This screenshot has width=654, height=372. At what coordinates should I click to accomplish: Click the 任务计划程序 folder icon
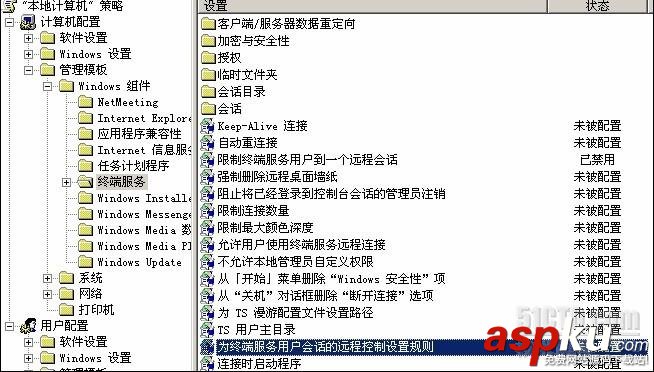86,166
